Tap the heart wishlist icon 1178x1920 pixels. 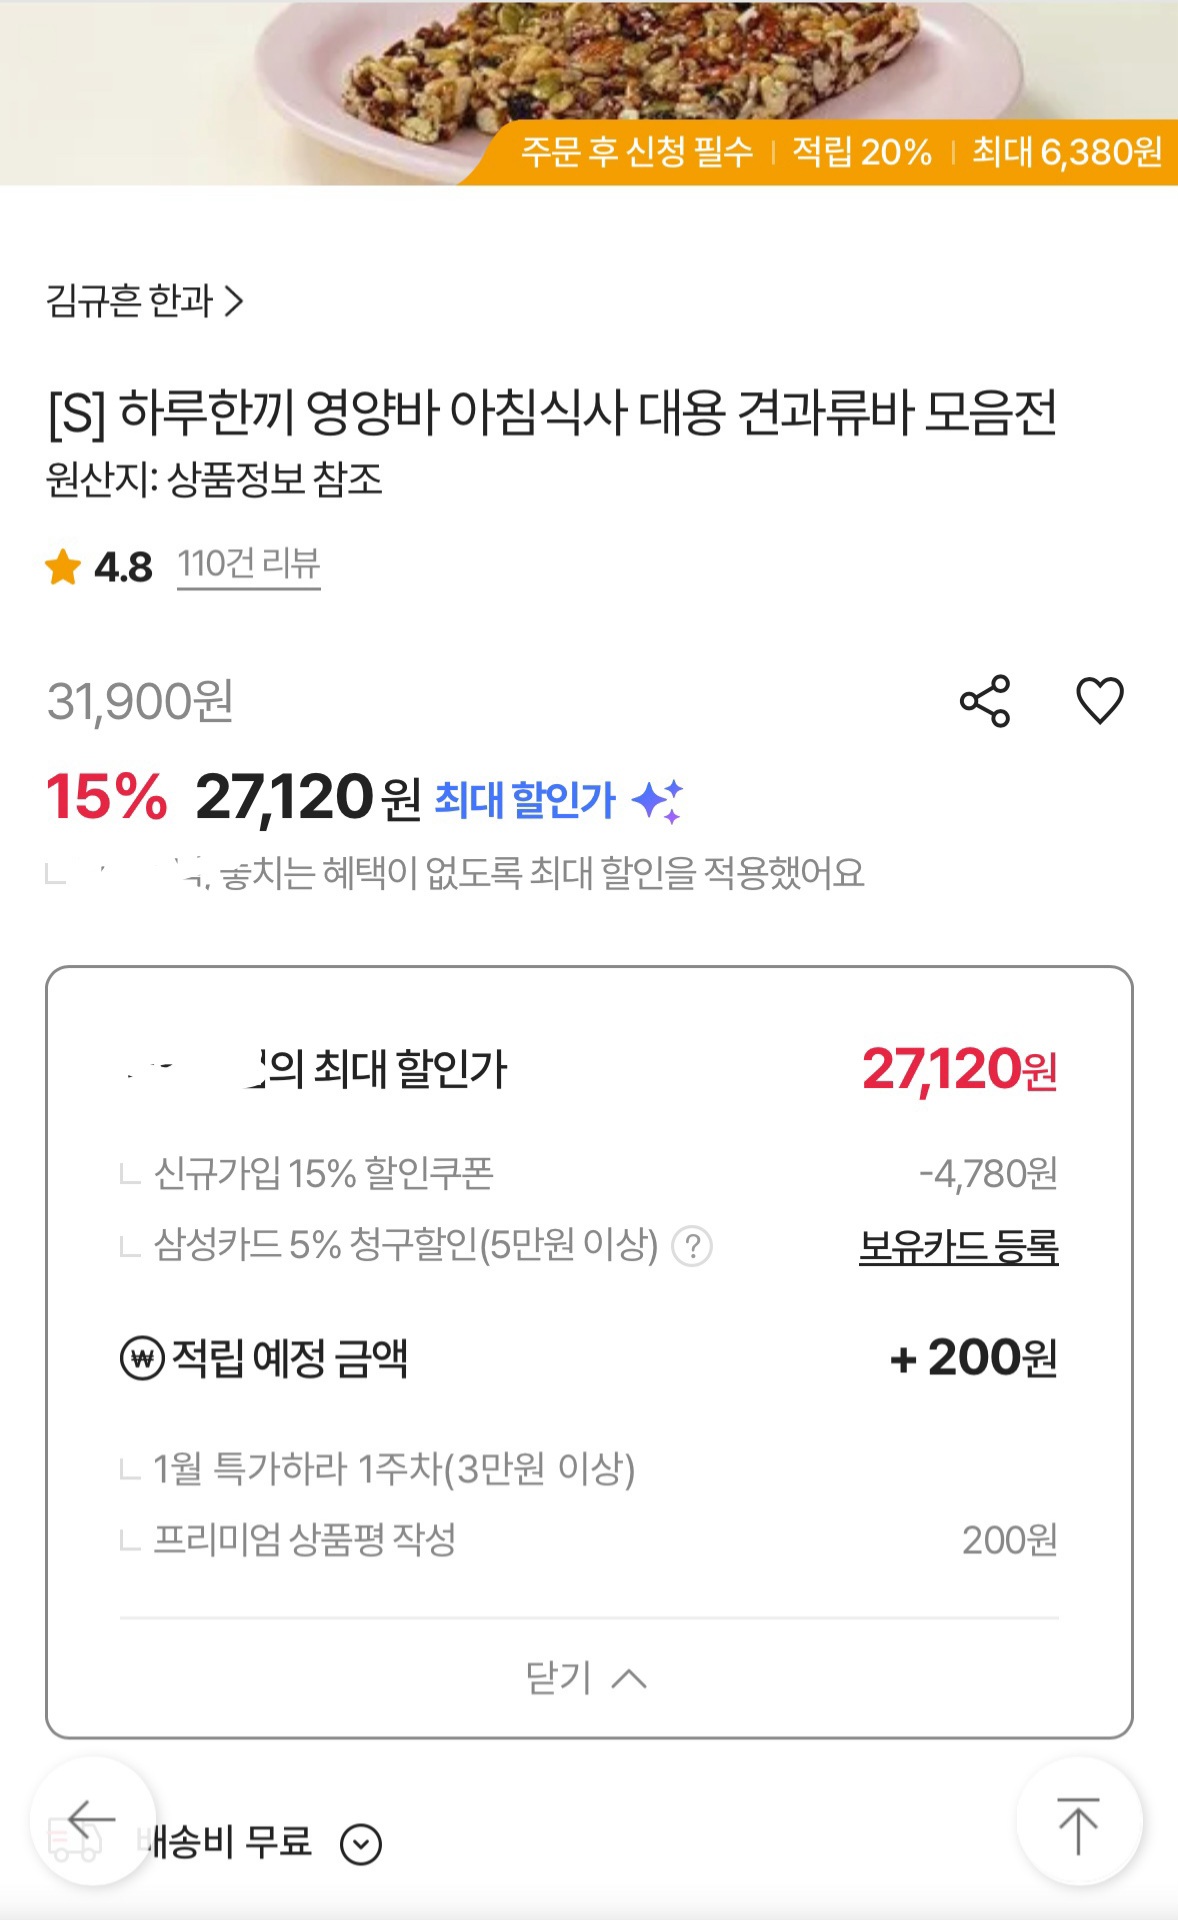pyautogui.click(x=1099, y=700)
